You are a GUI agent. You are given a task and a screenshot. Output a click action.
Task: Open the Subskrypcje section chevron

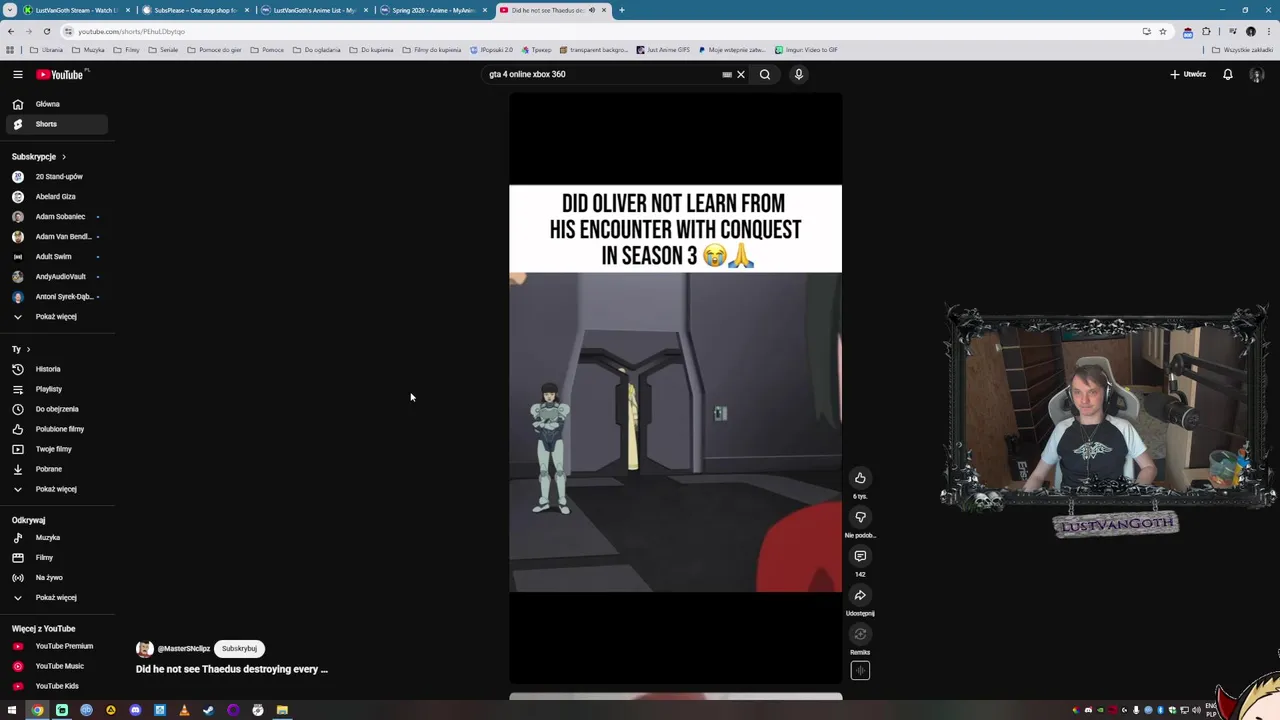coord(64,157)
